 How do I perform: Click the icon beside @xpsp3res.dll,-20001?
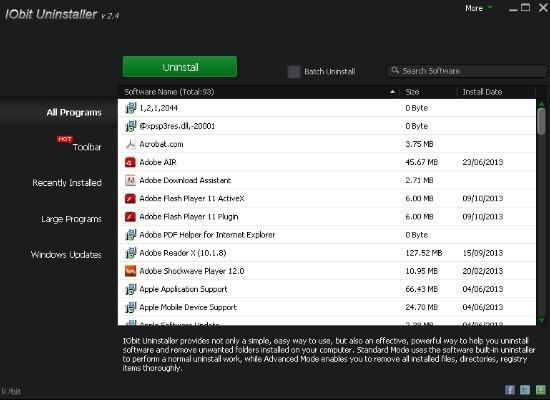130,126
